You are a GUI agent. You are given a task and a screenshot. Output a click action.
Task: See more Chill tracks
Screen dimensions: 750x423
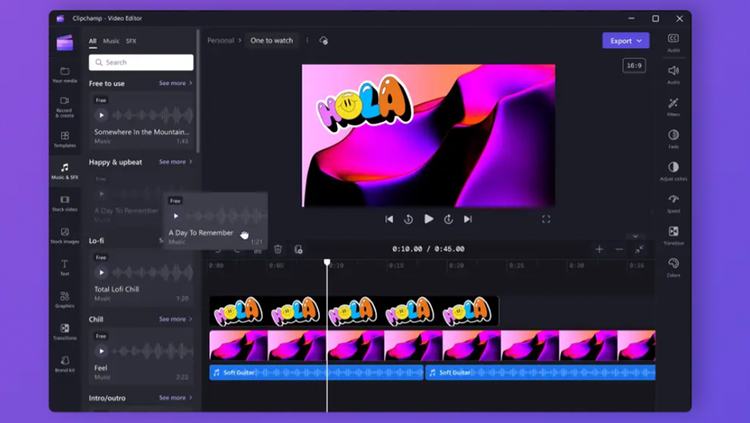(x=176, y=319)
